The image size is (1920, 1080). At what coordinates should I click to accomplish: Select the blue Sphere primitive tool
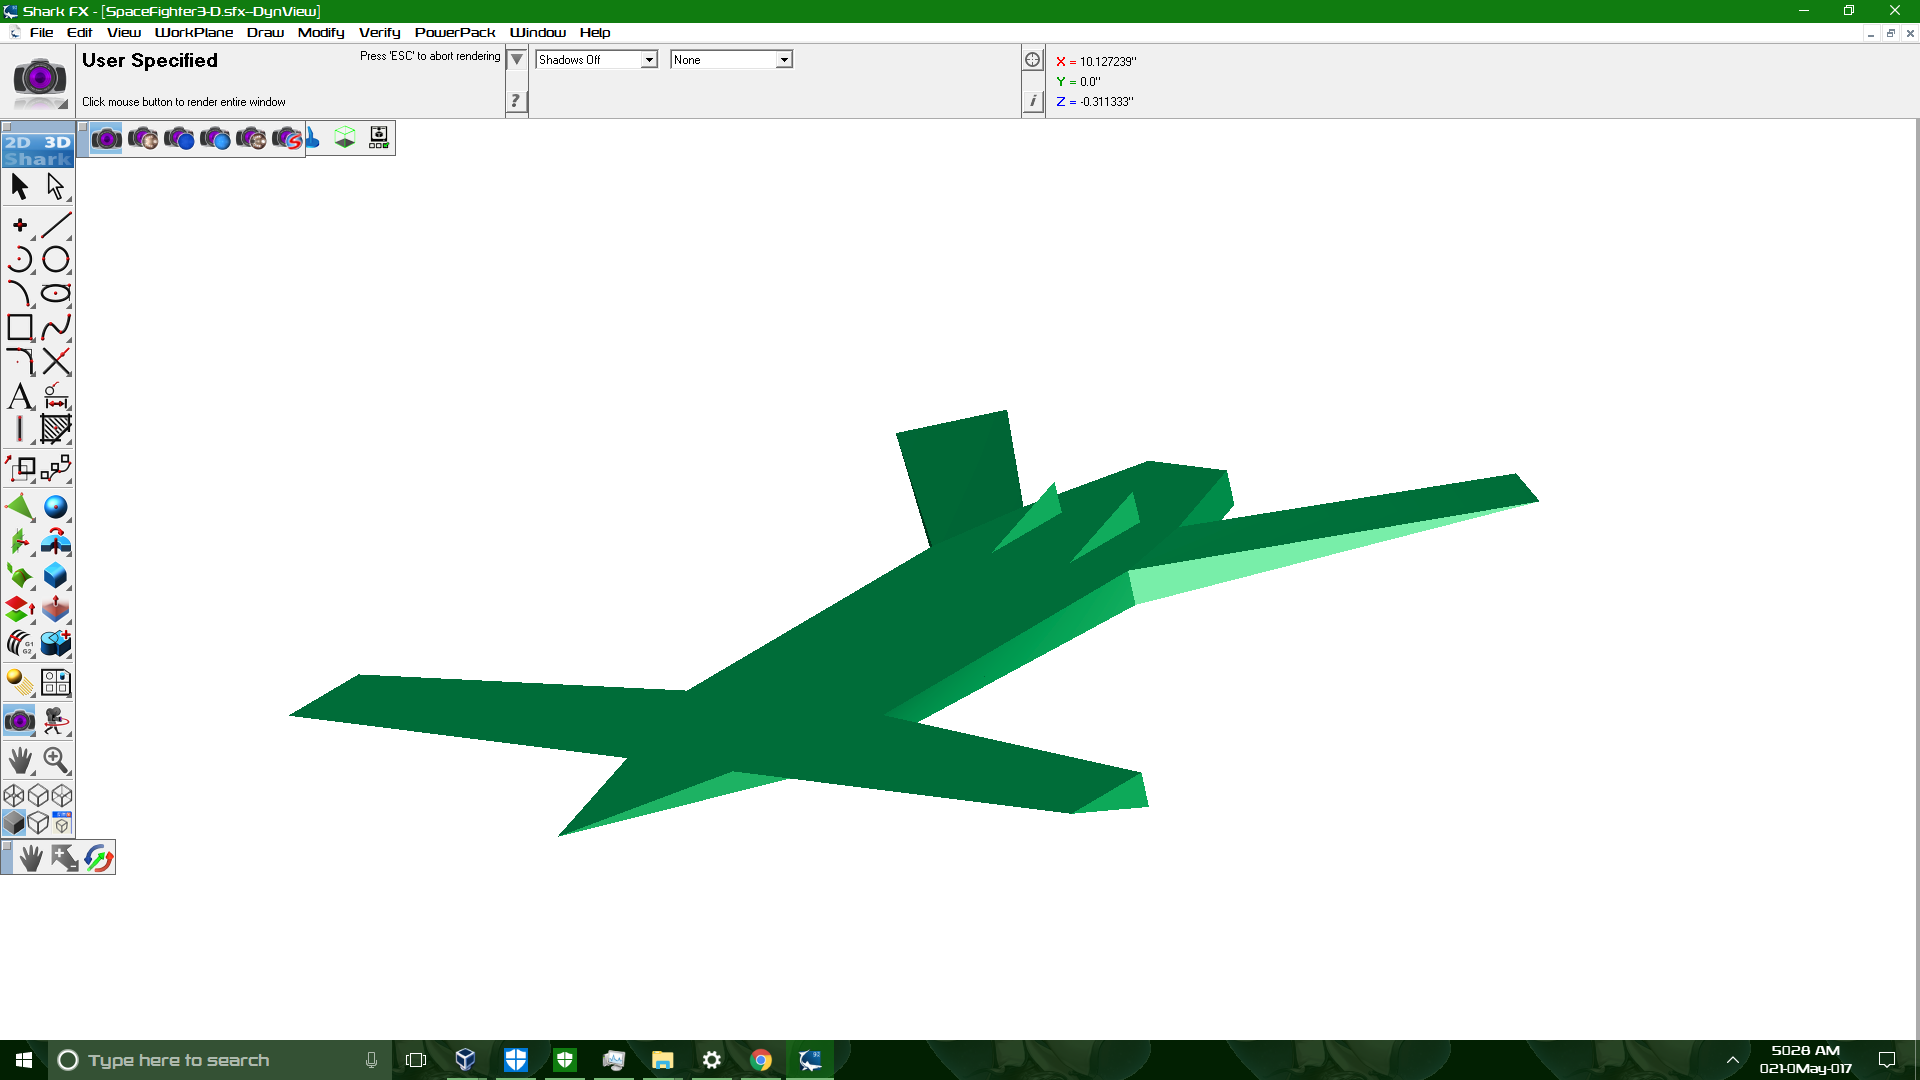pyautogui.click(x=56, y=507)
